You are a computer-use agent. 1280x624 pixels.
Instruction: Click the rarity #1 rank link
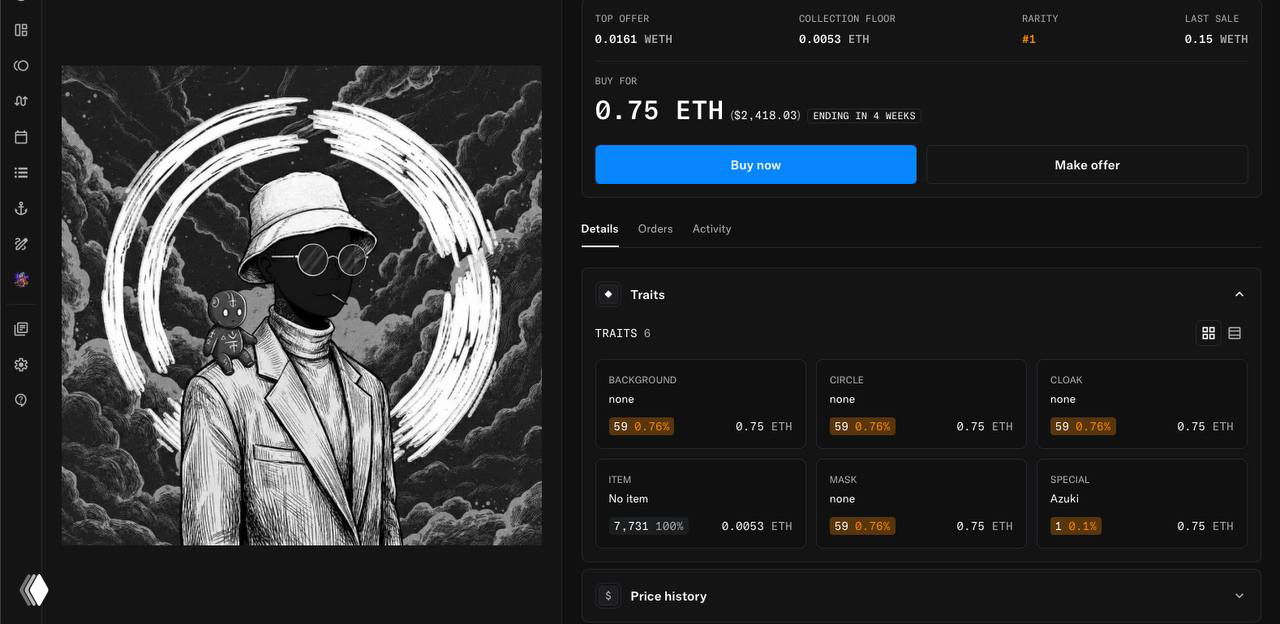(1028, 39)
